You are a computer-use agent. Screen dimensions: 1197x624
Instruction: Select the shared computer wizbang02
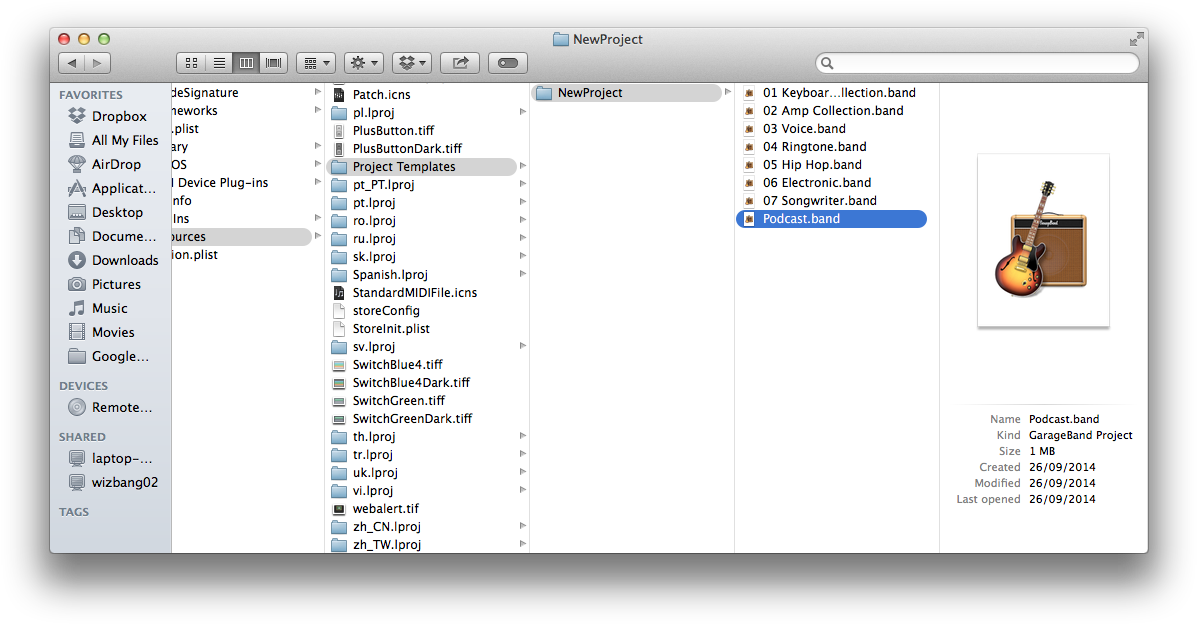point(113,482)
